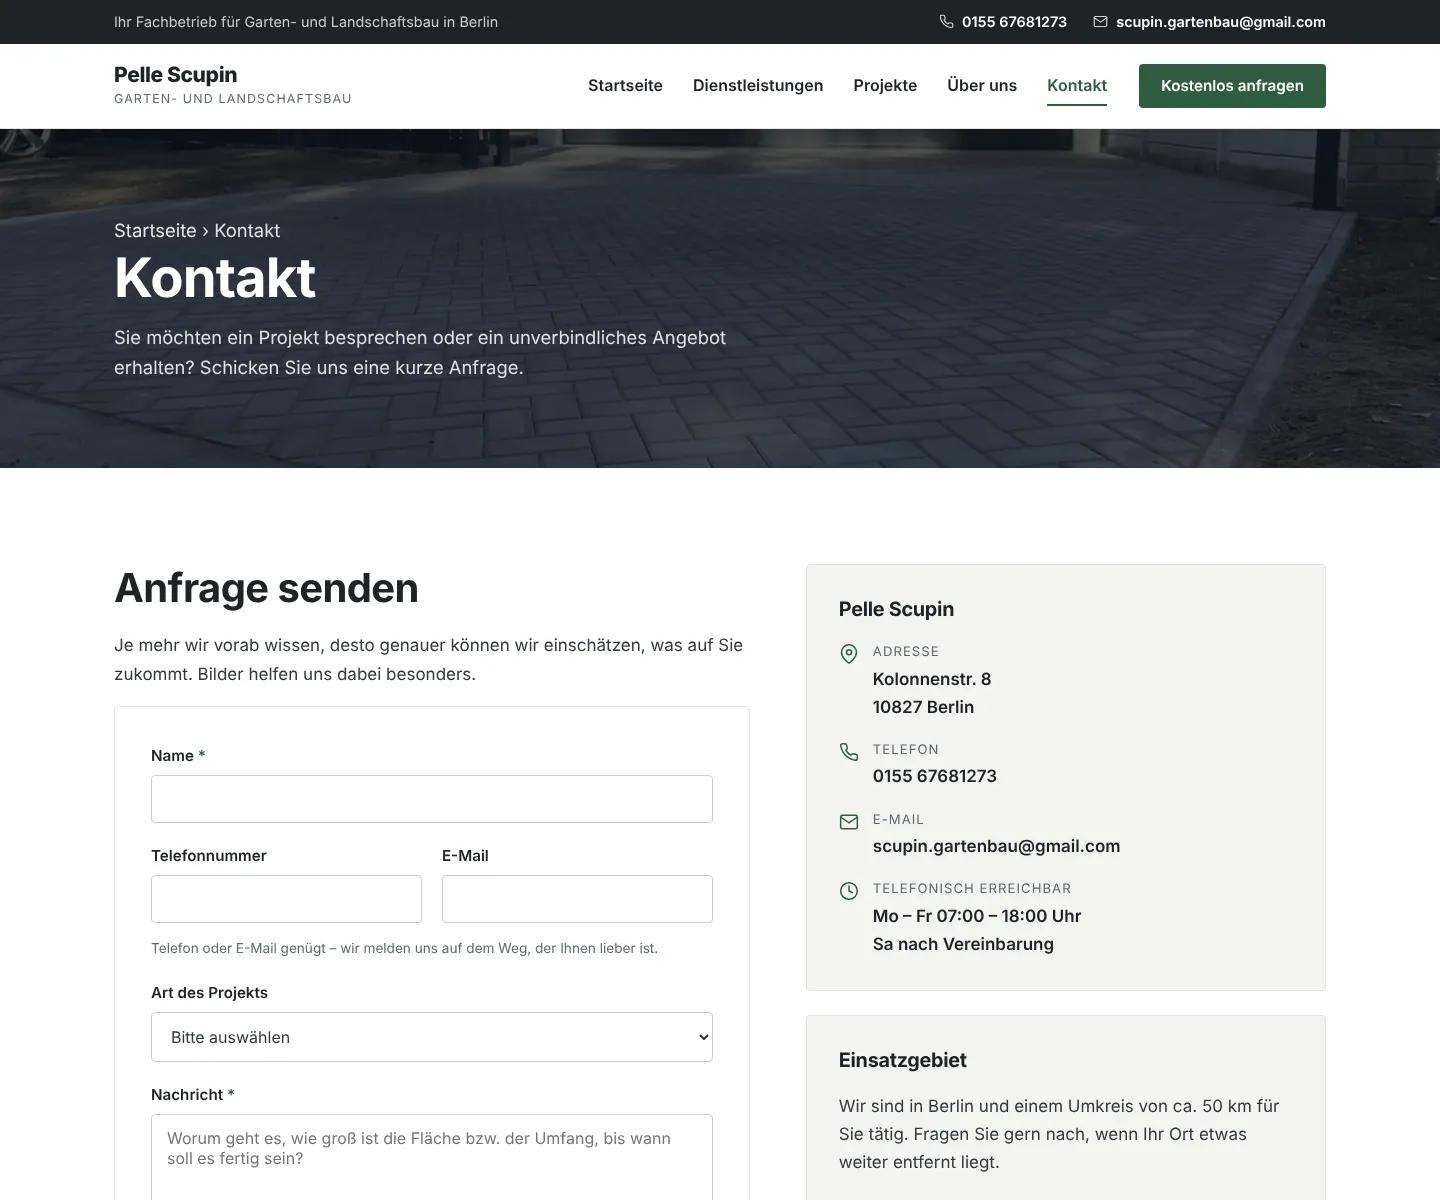This screenshot has width=1440, height=1200.
Task: Focus the Telefonnummer input field
Action: coord(286,899)
